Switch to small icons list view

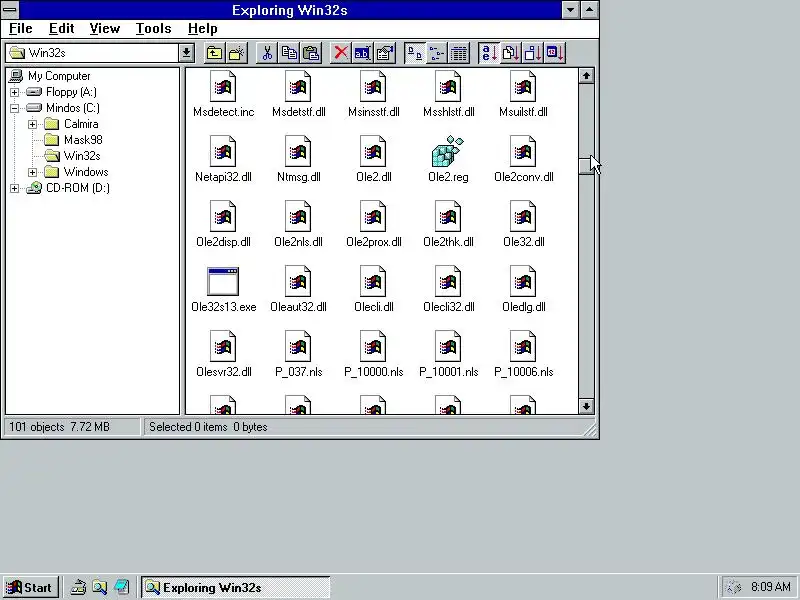click(437, 53)
